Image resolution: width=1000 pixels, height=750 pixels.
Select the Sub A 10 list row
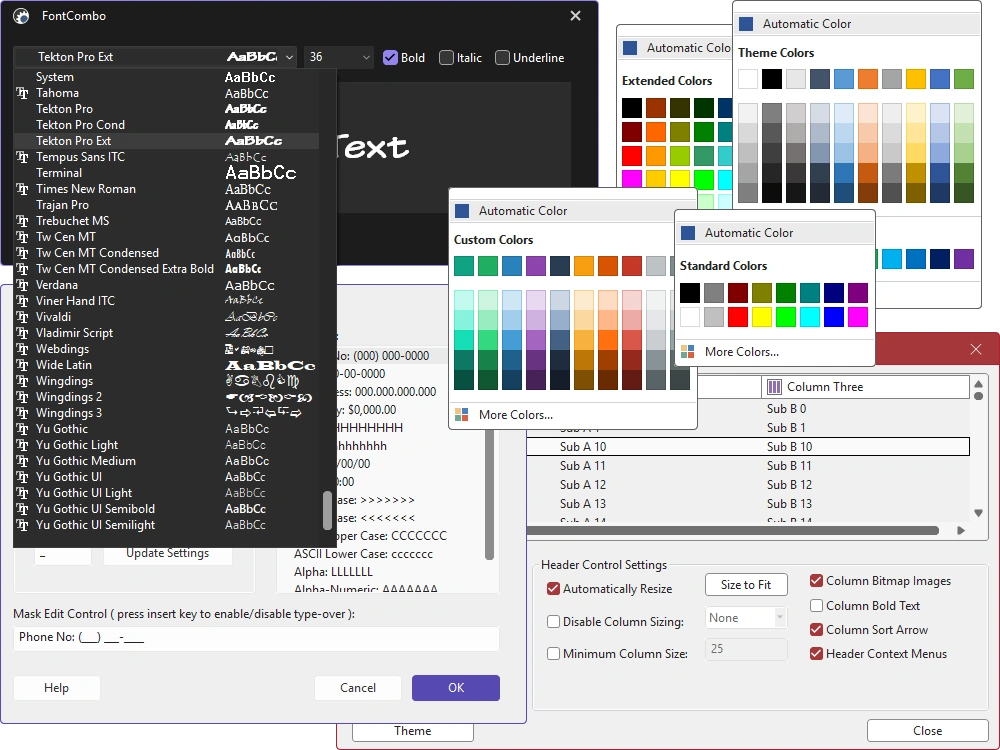coord(748,446)
